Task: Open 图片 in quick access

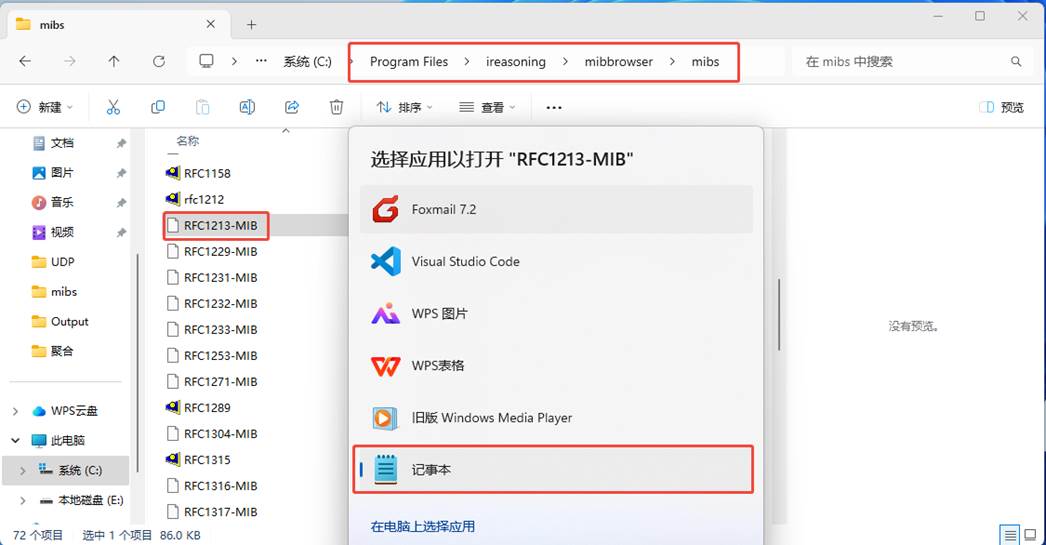Action: pyautogui.click(x=62, y=173)
